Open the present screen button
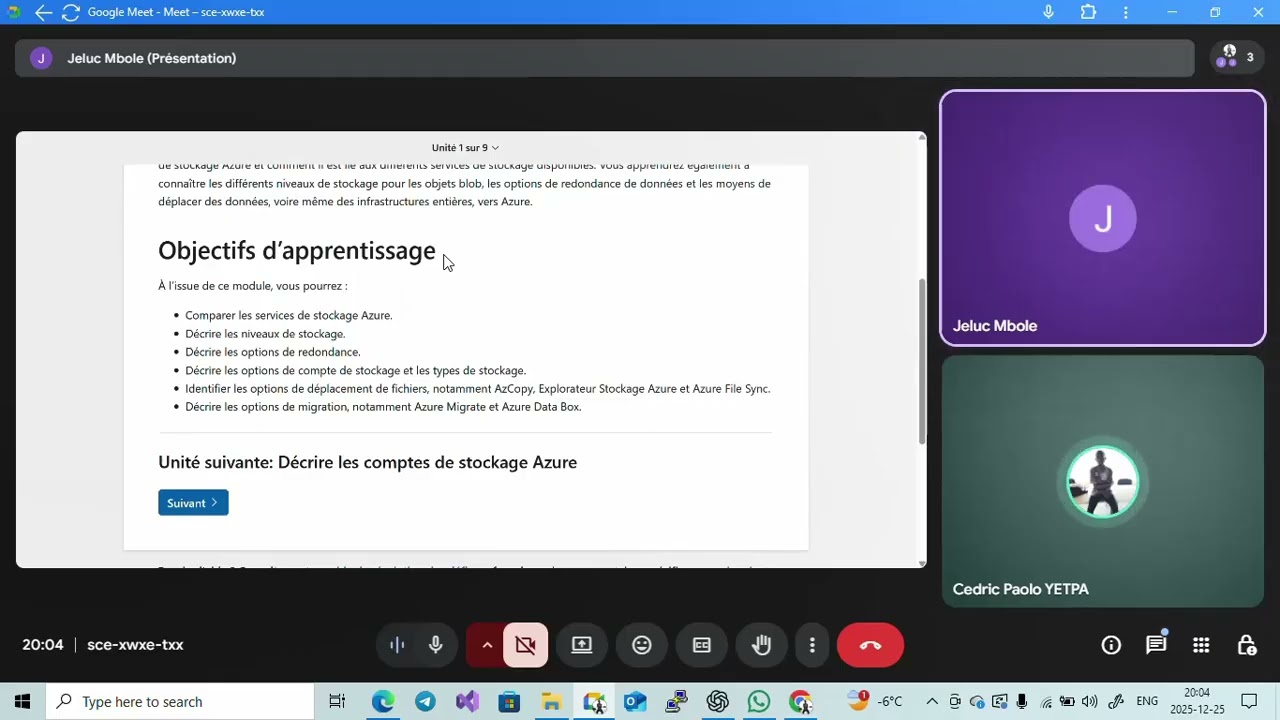Viewport: 1280px width, 720px height. coord(582,645)
